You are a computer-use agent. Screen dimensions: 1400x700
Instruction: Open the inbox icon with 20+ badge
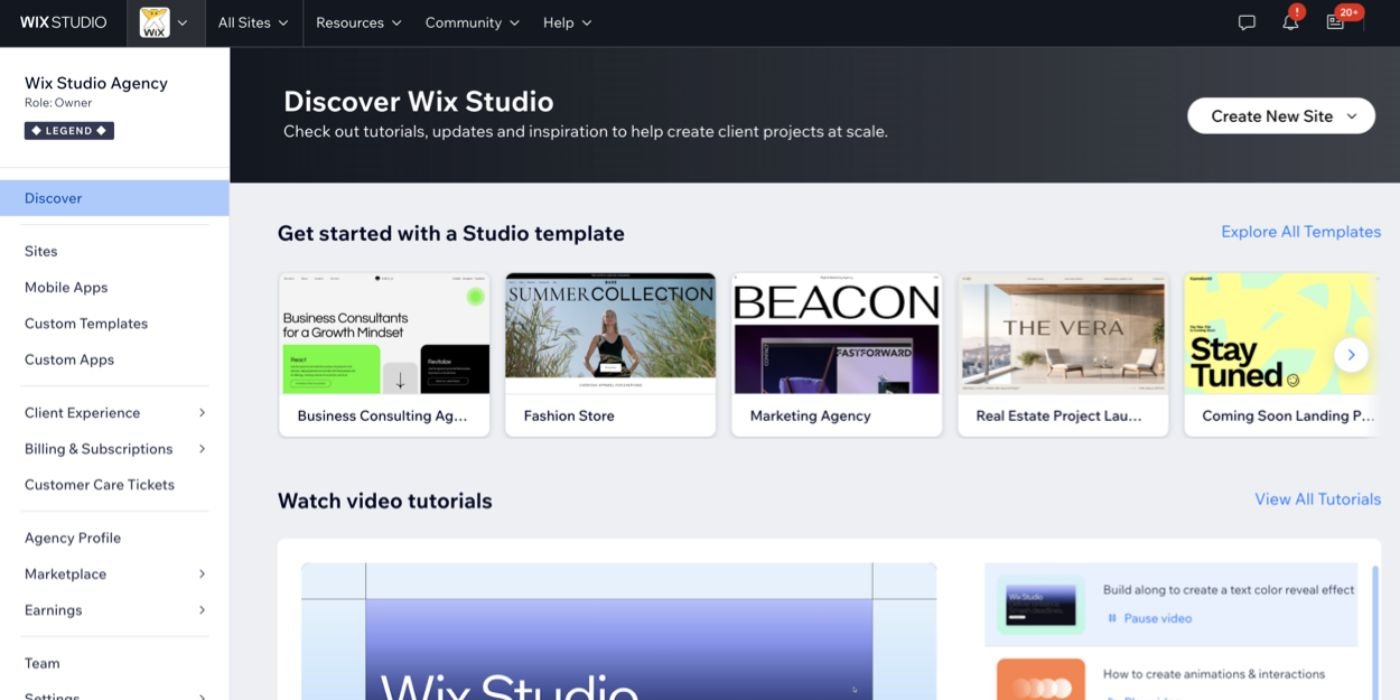[1337, 22]
